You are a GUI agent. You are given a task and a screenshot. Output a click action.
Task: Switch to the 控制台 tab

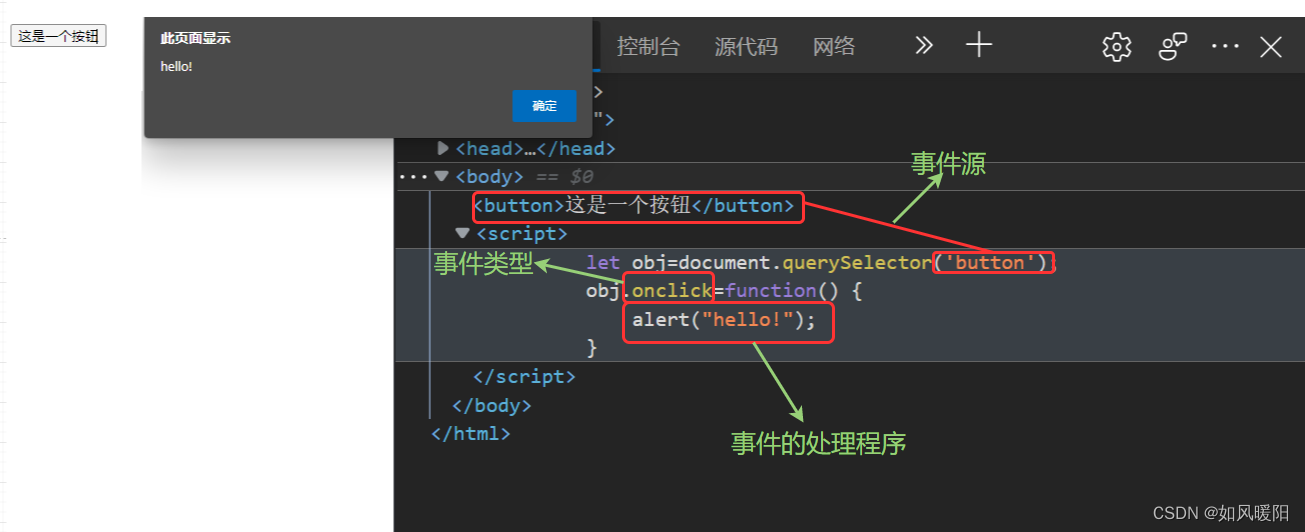tap(648, 46)
